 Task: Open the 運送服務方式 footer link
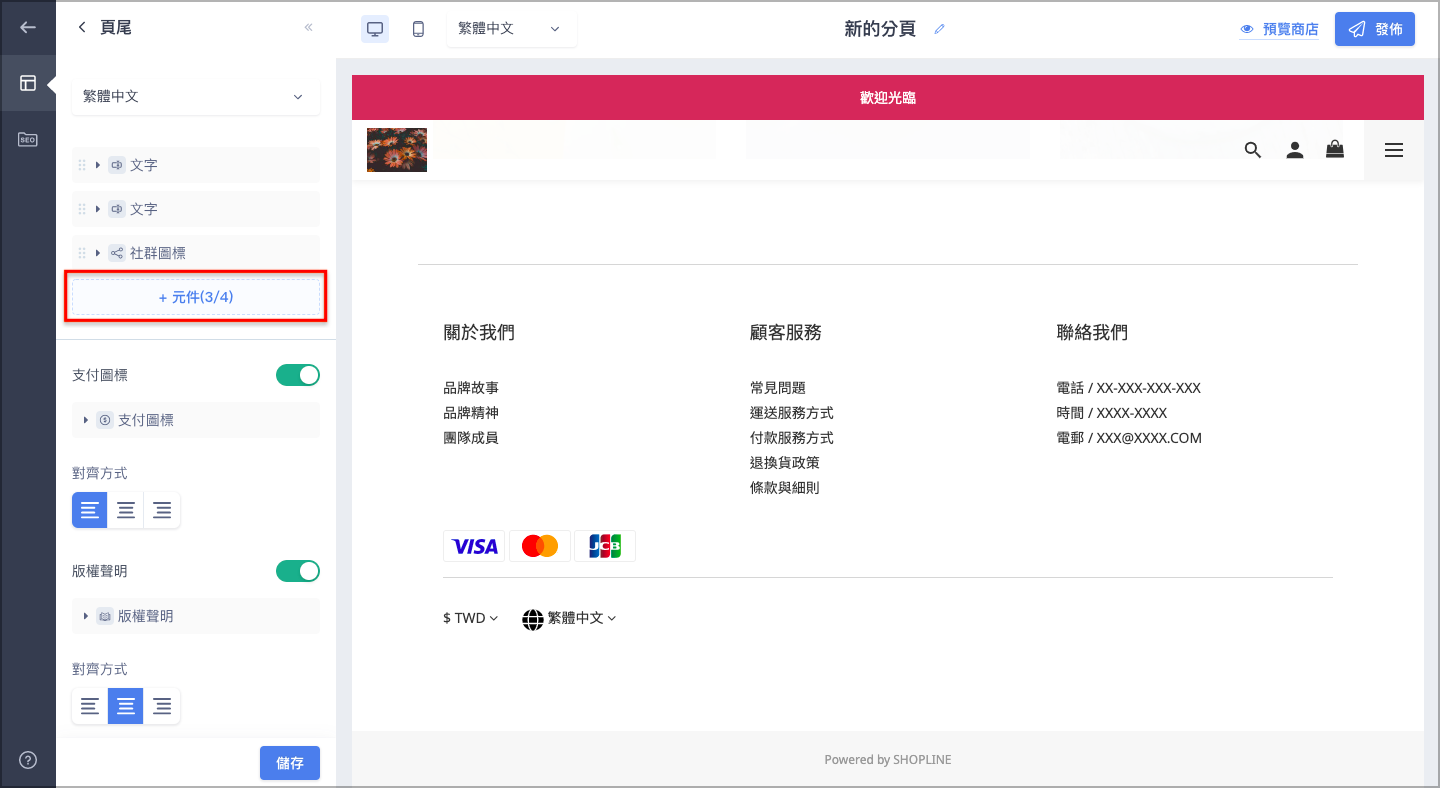click(792, 413)
